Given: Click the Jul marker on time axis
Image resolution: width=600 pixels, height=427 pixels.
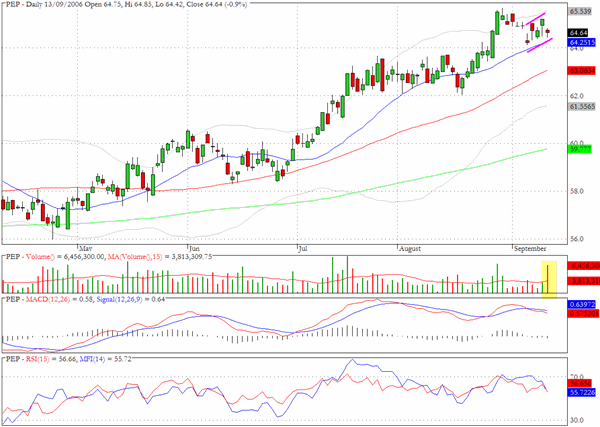Looking at the screenshot, I should [x=302, y=248].
